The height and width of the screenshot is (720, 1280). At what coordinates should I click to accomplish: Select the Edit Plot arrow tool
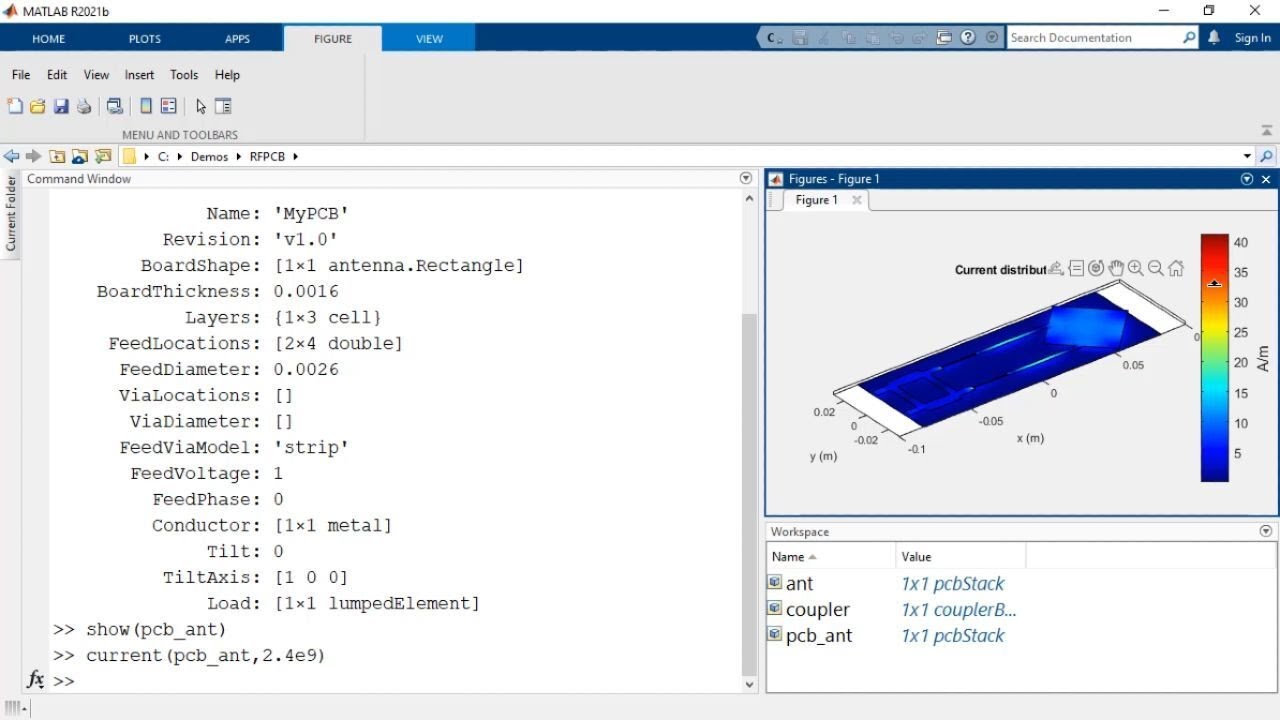(201, 106)
